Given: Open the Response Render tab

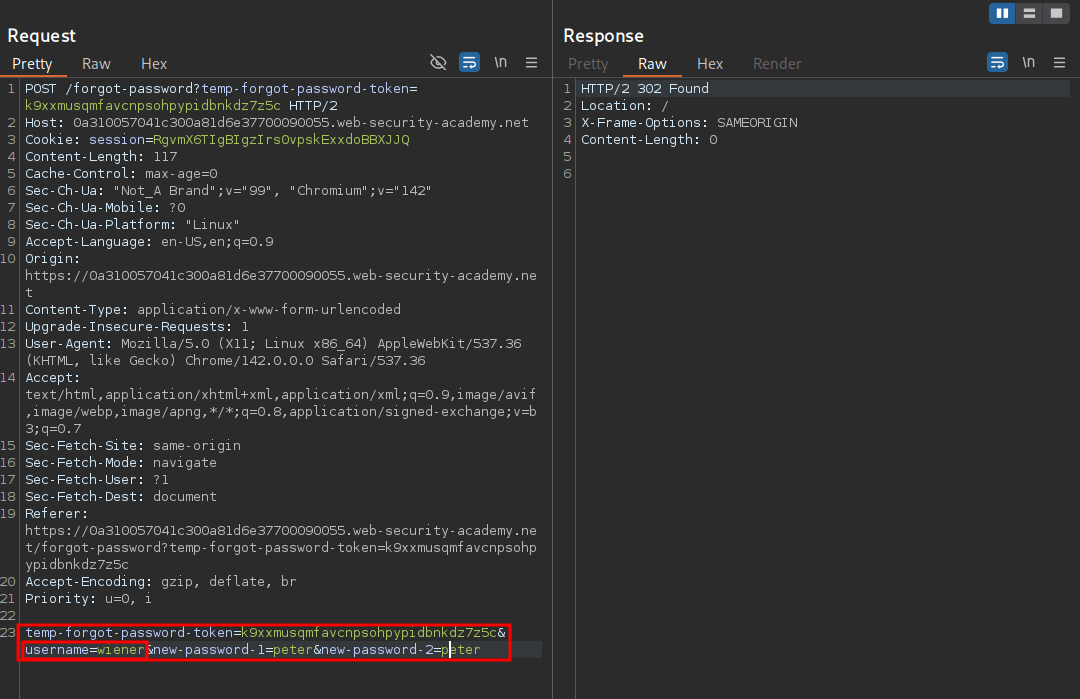Looking at the screenshot, I should (777, 63).
